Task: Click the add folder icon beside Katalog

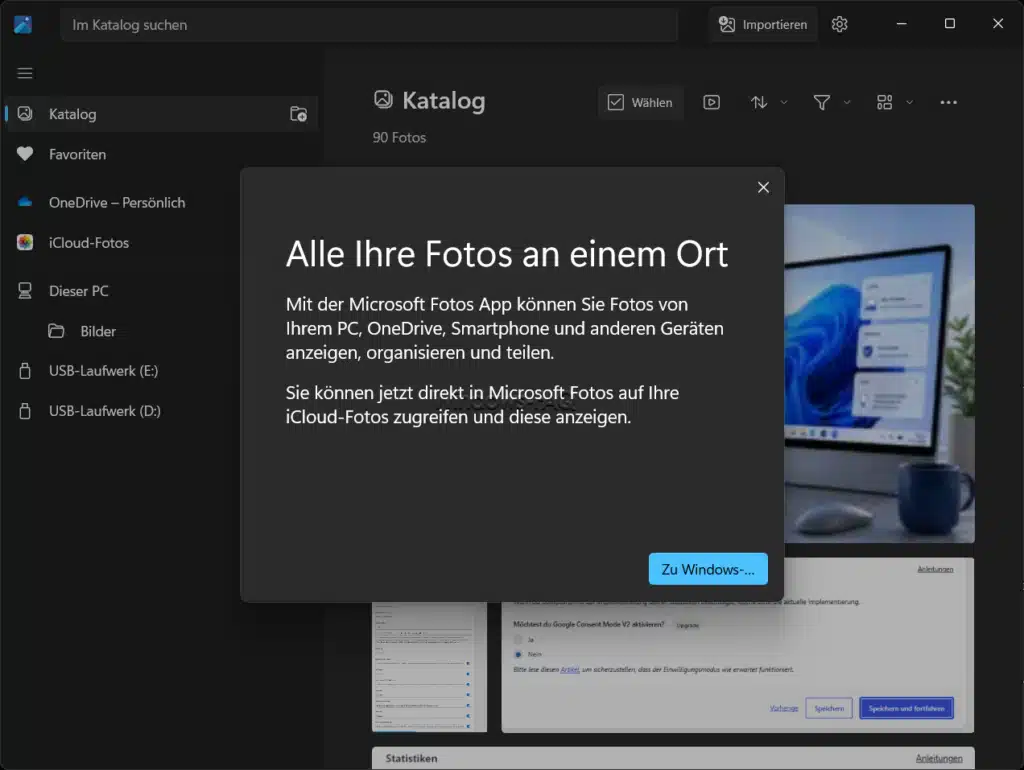Action: click(298, 114)
